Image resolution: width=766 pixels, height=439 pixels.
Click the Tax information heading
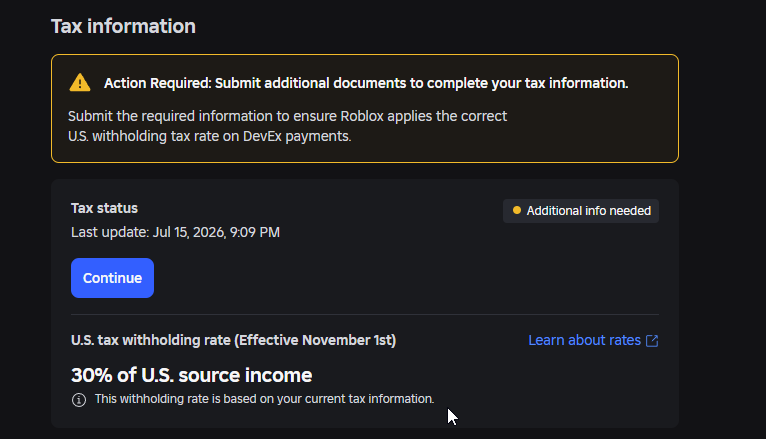(x=123, y=26)
